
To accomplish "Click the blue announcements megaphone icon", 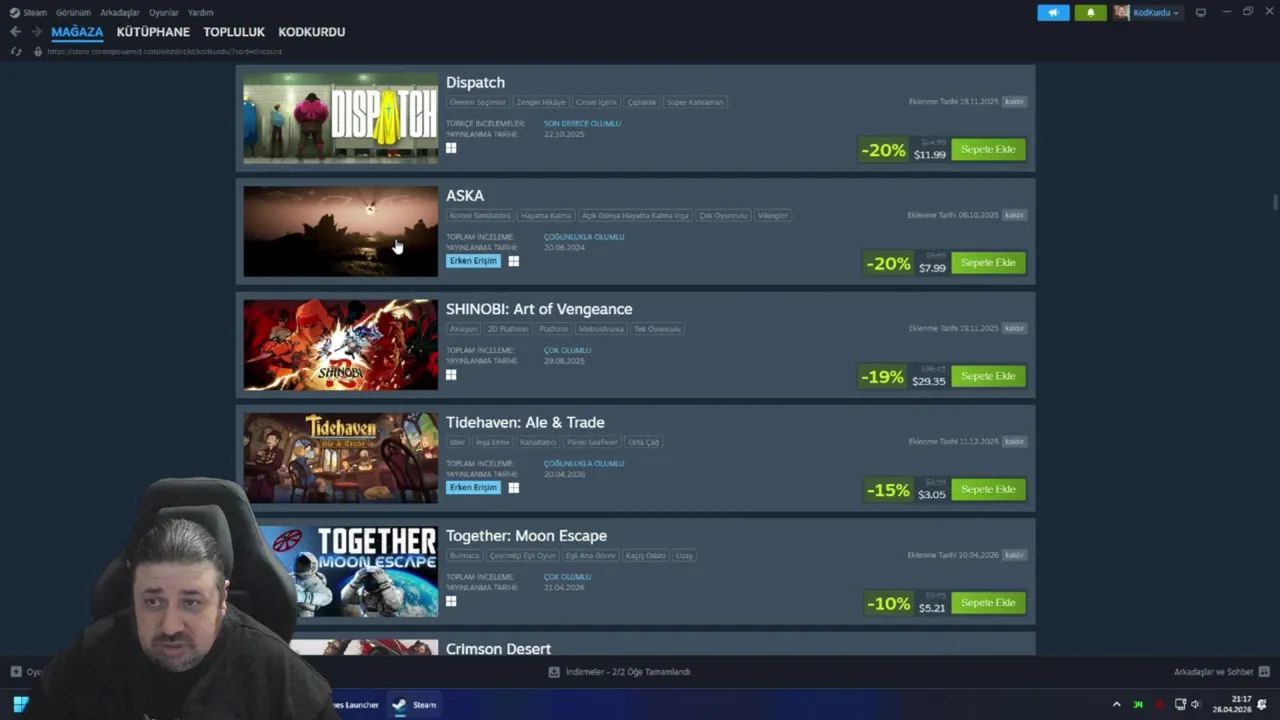I will click(x=1053, y=13).
